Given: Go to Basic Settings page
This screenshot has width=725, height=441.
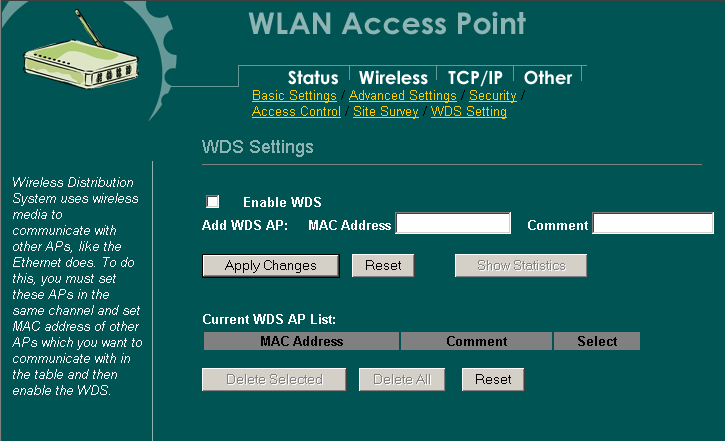Looking at the screenshot, I should coord(294,96).
